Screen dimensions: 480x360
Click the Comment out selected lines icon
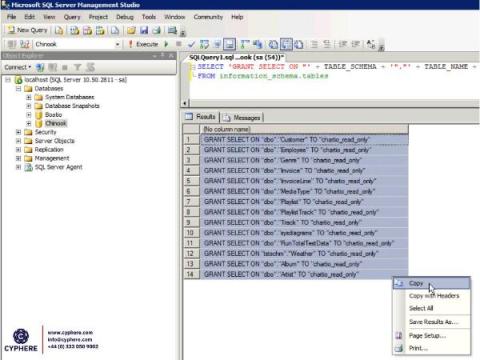pos(314,44)
